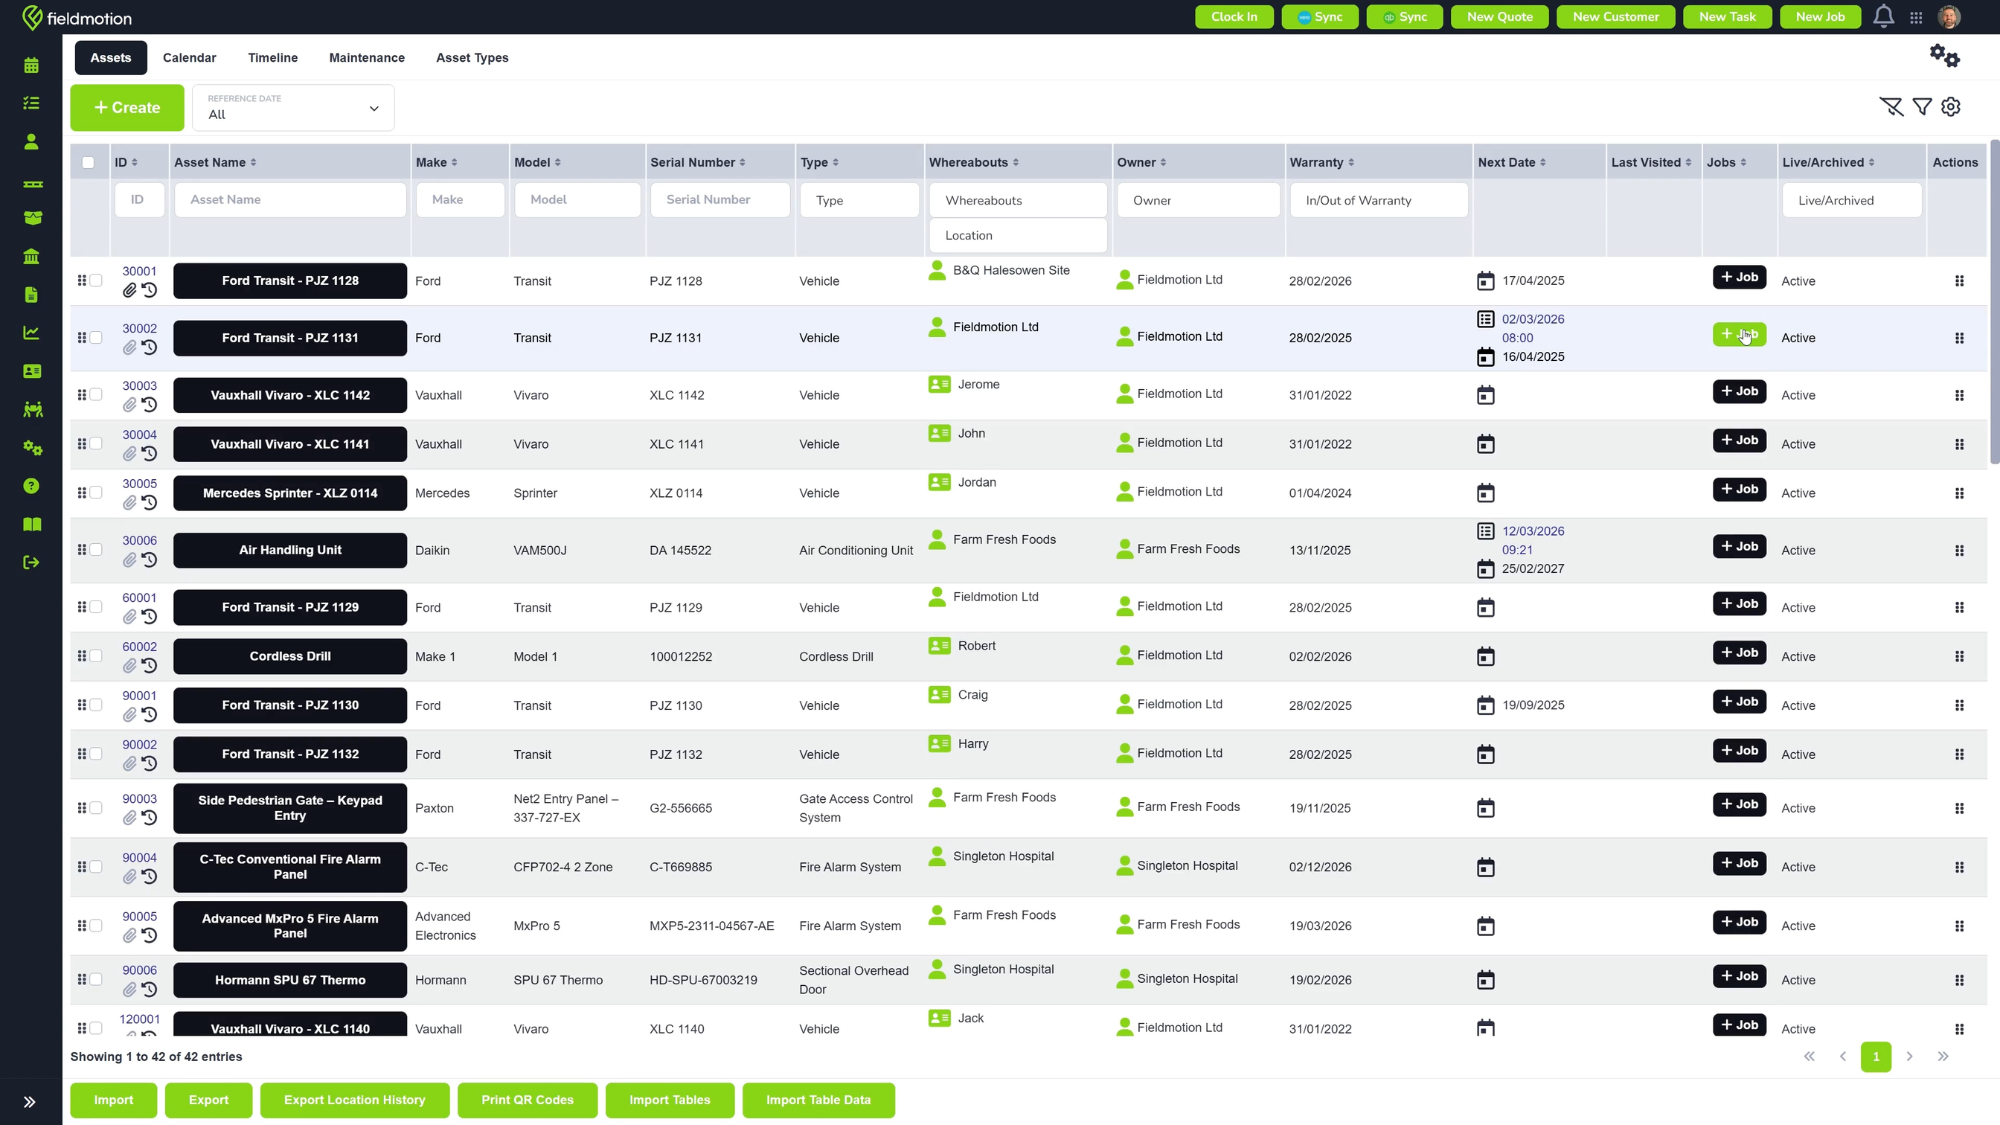
Task: Sort by the Warranty column header
Action: [x=1322, y=162]
